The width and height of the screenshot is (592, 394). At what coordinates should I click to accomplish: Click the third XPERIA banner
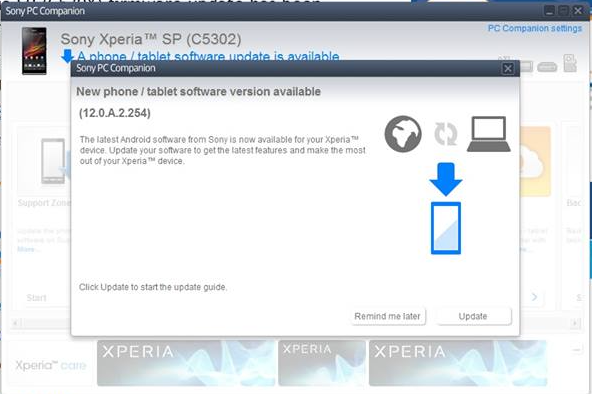(458, 363)
